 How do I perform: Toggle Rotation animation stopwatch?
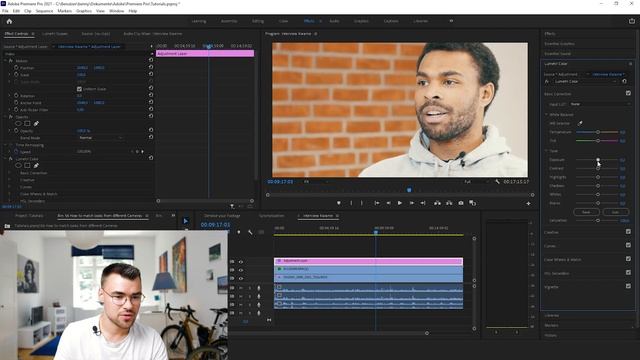point(16,96)
